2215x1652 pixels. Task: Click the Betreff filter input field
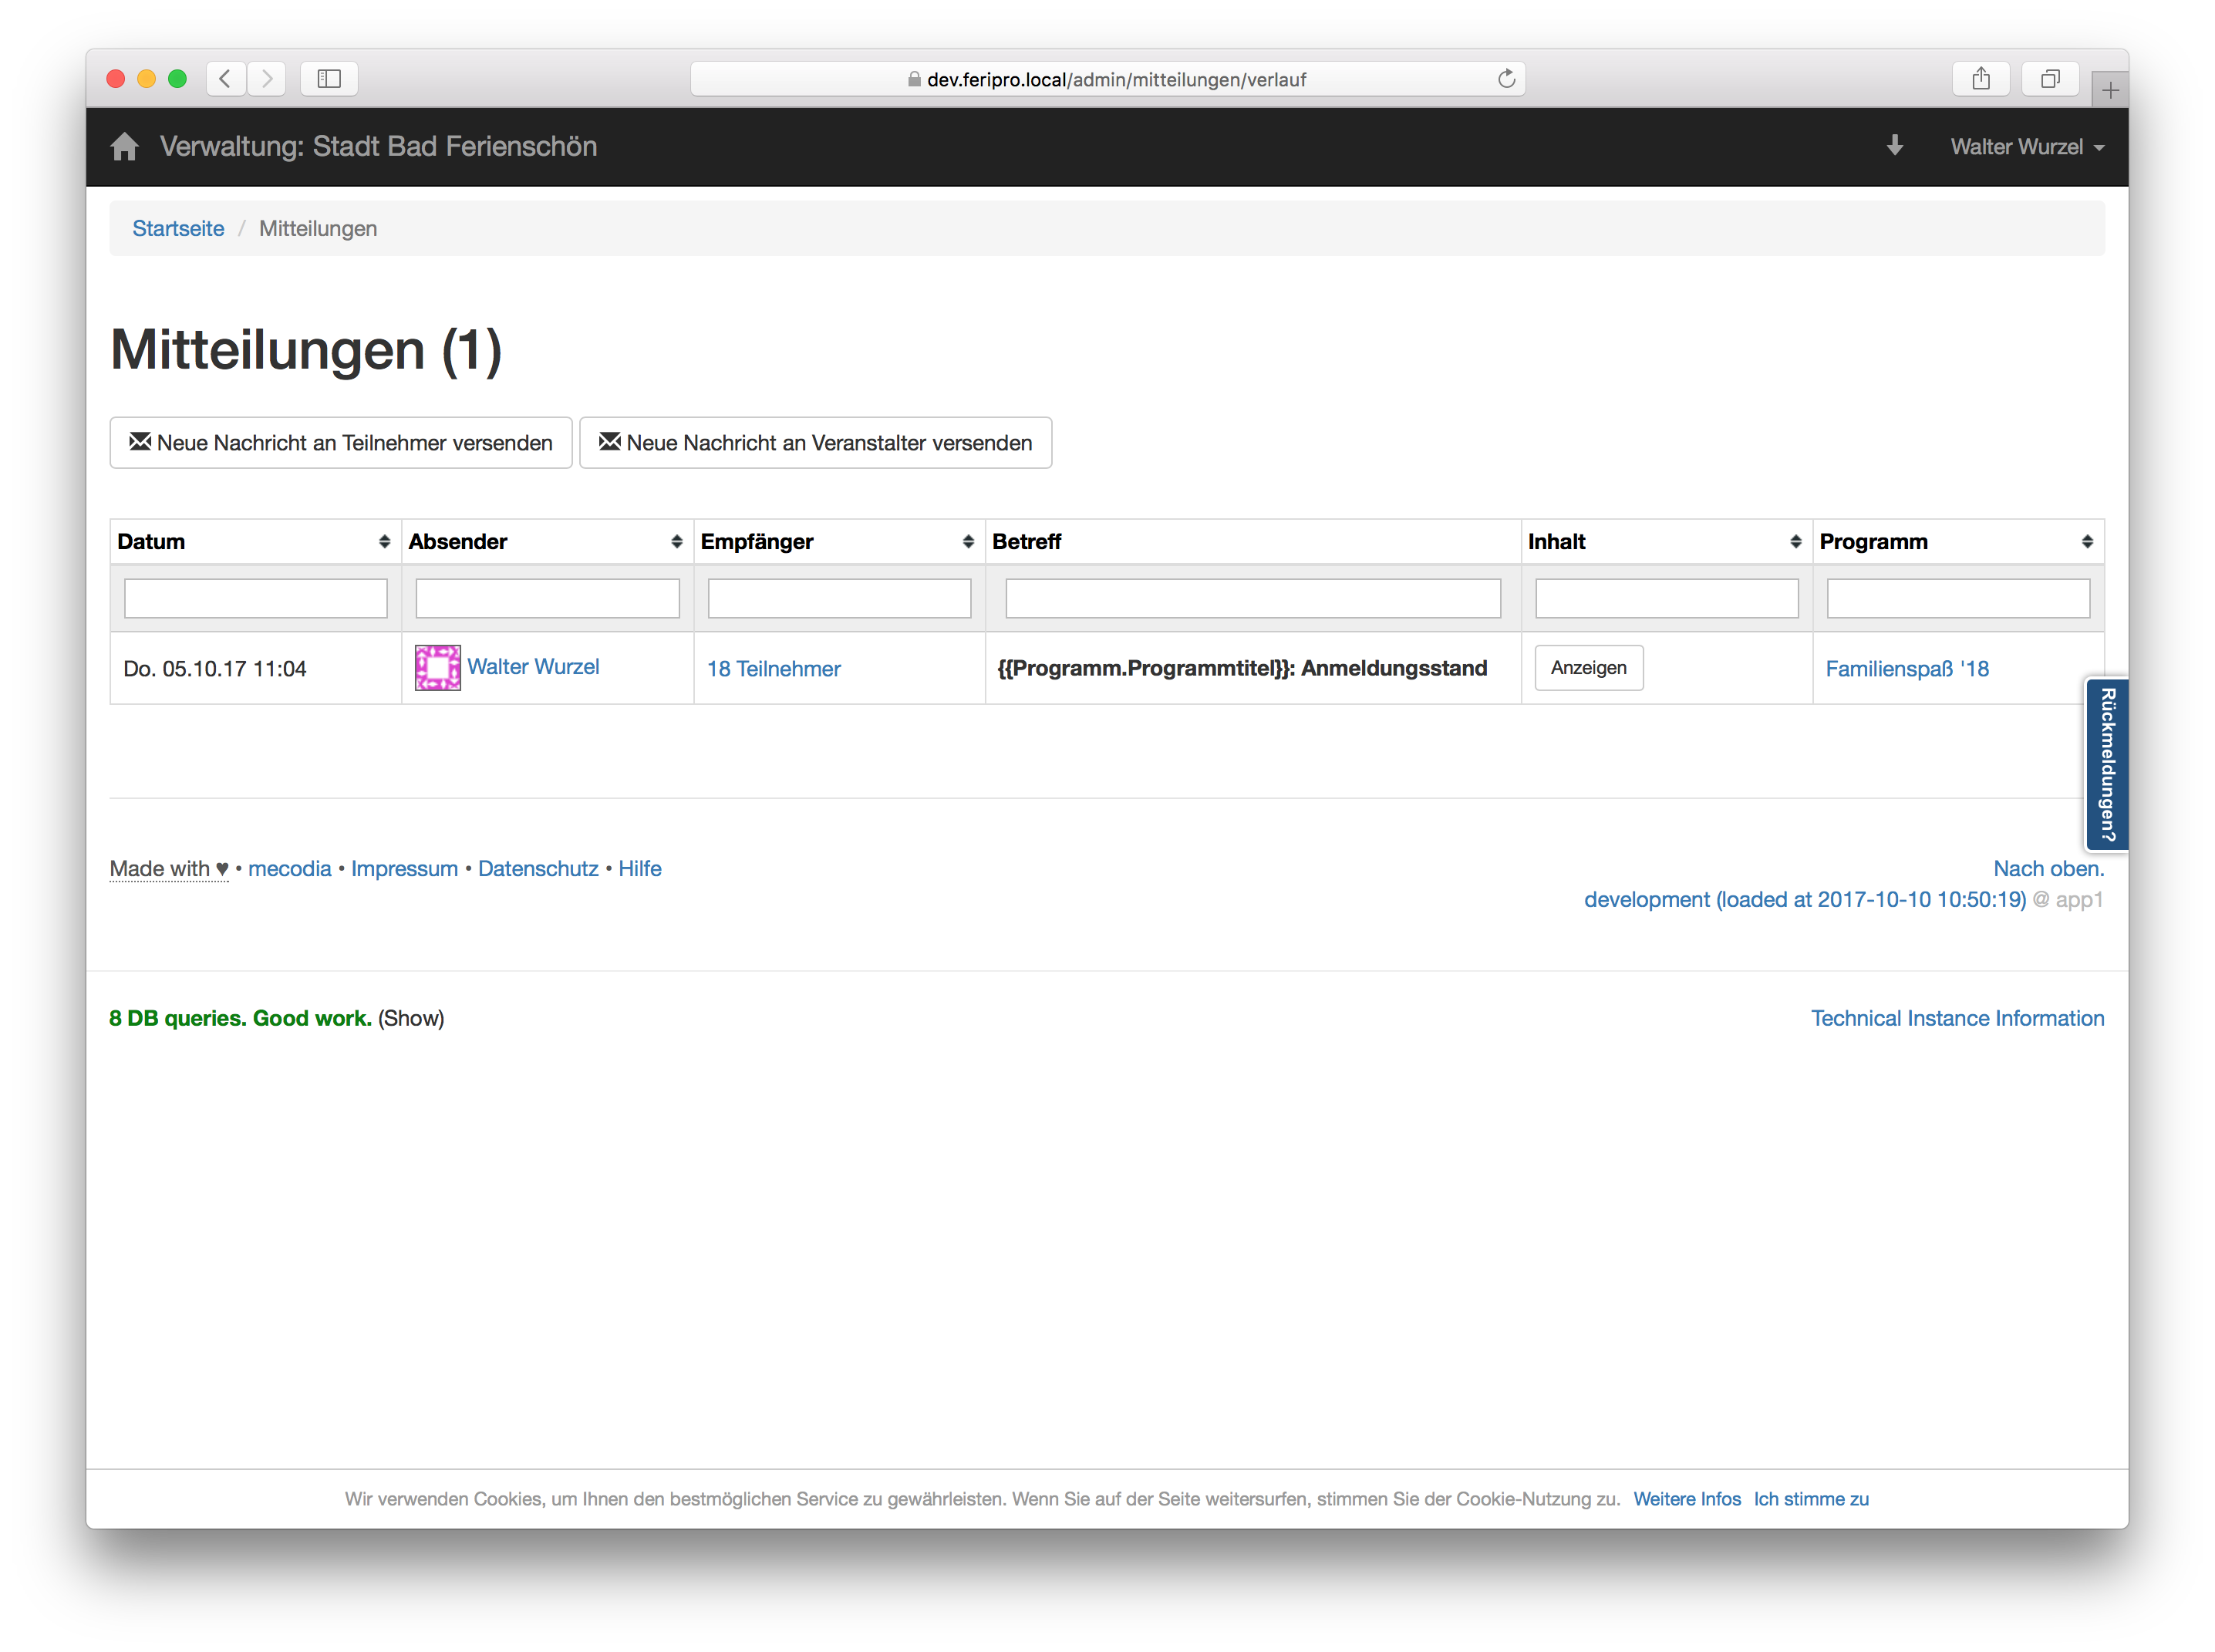pos(1252,598)
